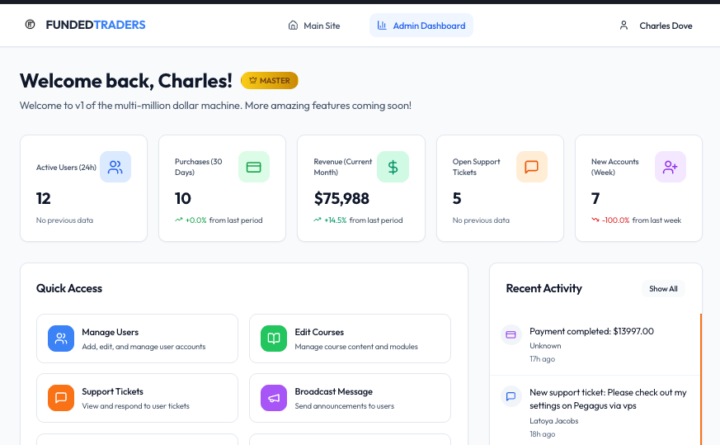Click the +14.5% revenue change
Screen dimensions: 720x445
click(335, 220)
